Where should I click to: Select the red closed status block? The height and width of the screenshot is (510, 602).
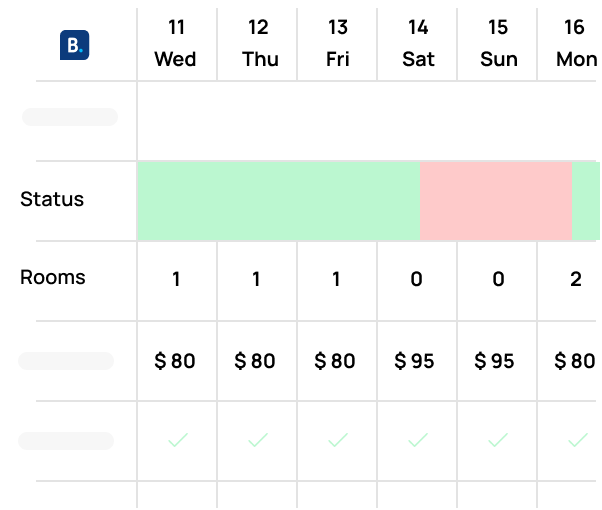coord(496,201)
